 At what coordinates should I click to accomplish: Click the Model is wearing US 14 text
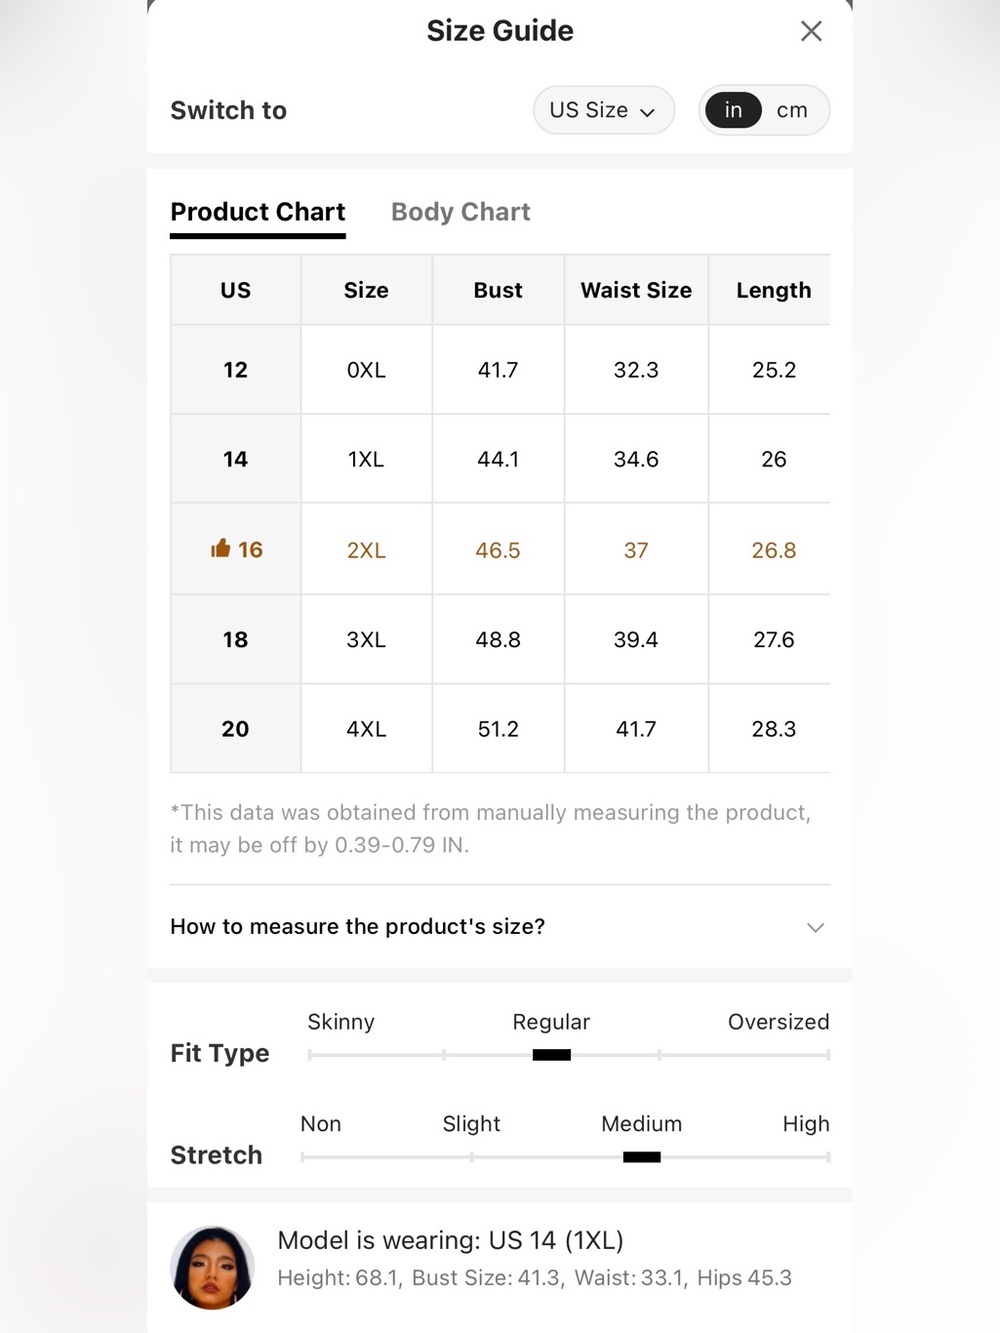tap(450, 1240)
